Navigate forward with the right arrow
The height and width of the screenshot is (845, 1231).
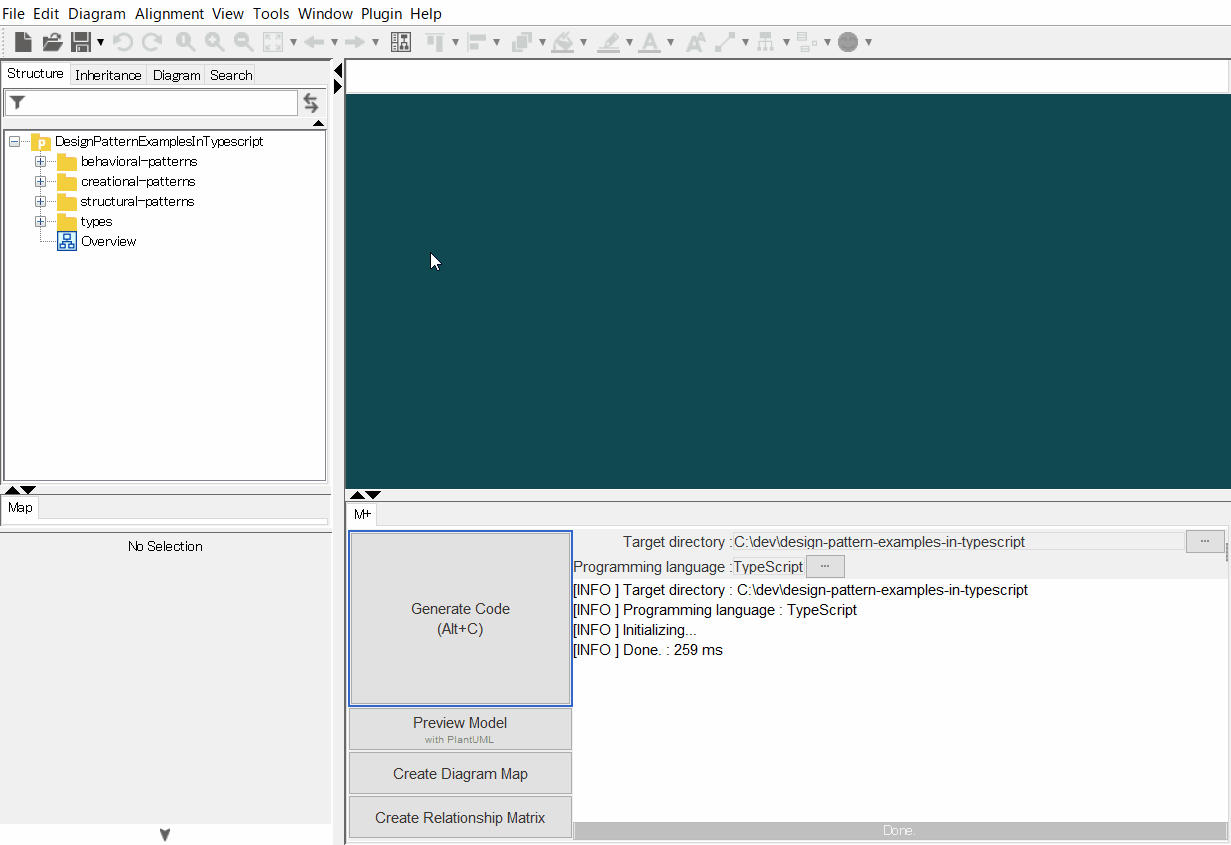click(x=354, y=42)
